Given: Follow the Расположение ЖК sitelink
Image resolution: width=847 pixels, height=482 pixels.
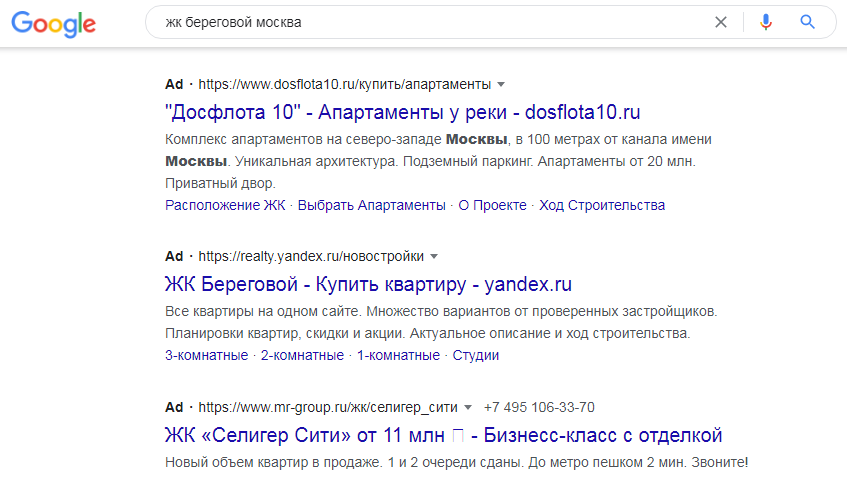Looking at the screenshot, I should 225,205.
